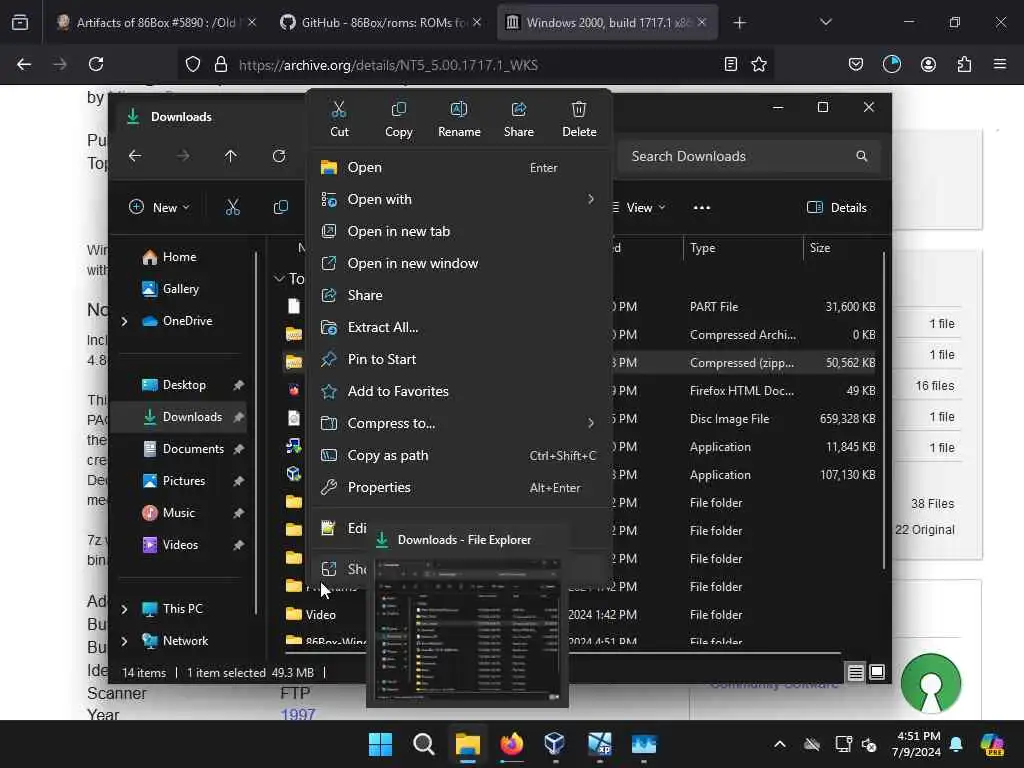Choose Open from the context menu
Screen dimensions: 1024x768
point(460,167)
